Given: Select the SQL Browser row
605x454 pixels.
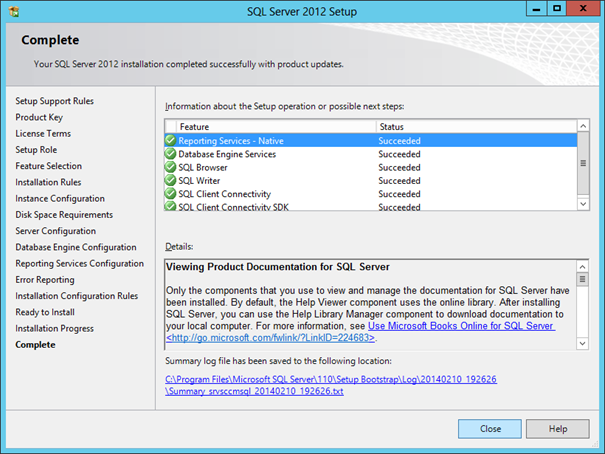Looking at the screenshot, I should pos(371,167).
